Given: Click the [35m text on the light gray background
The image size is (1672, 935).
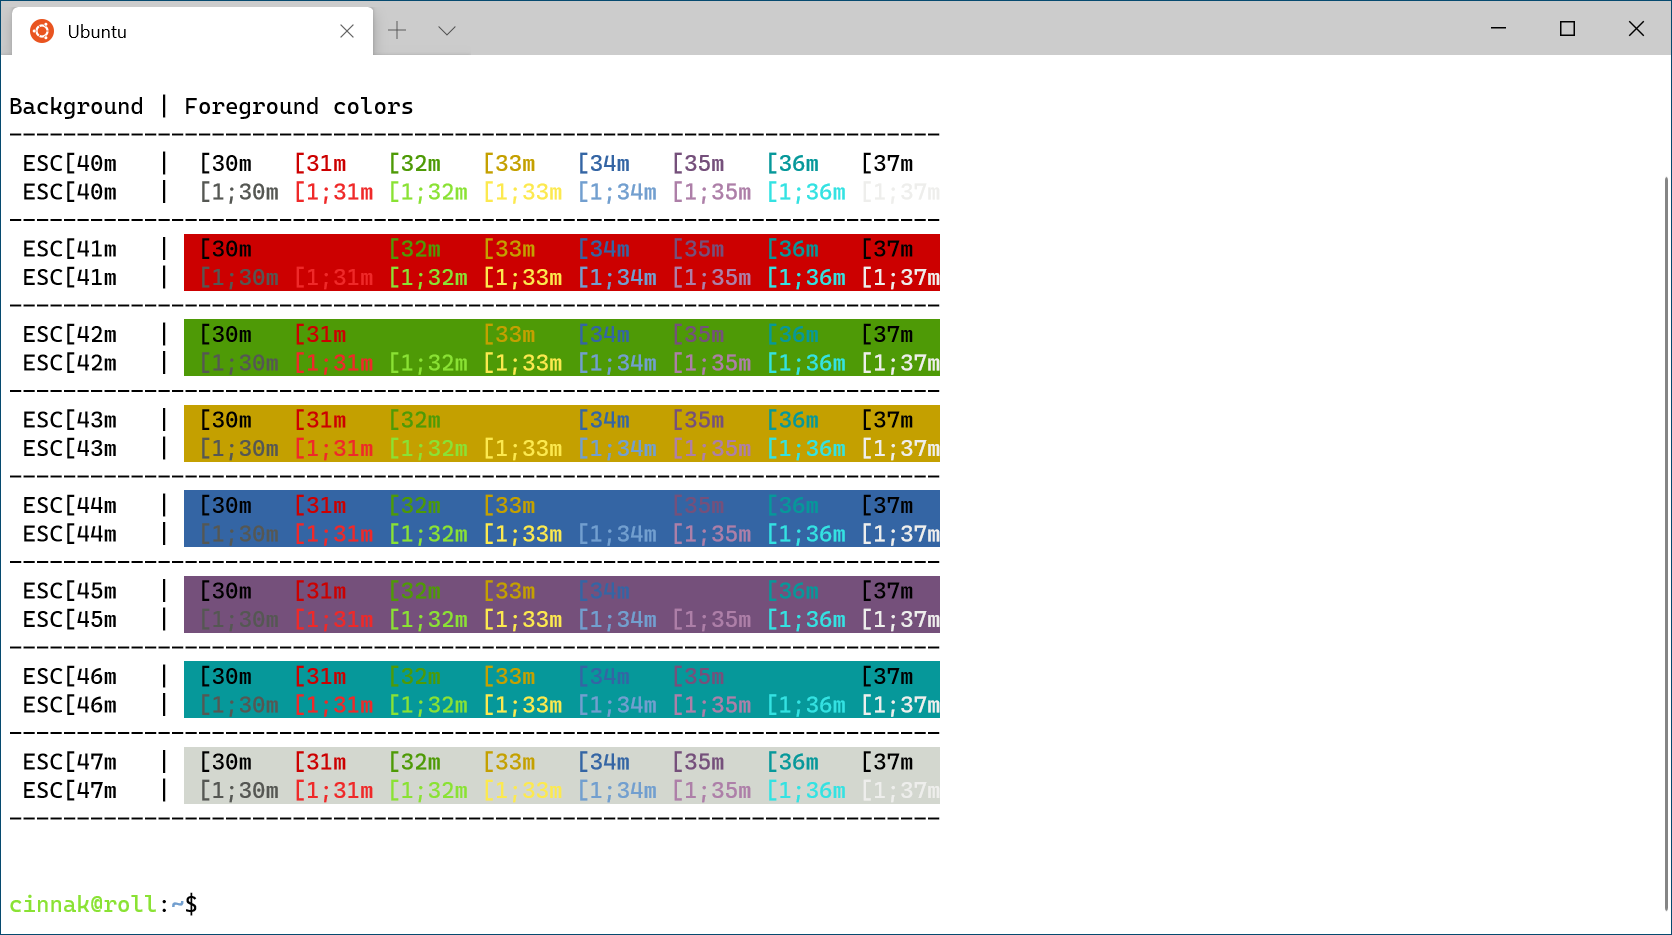Looking at the screenshot, I should [698, 762].
